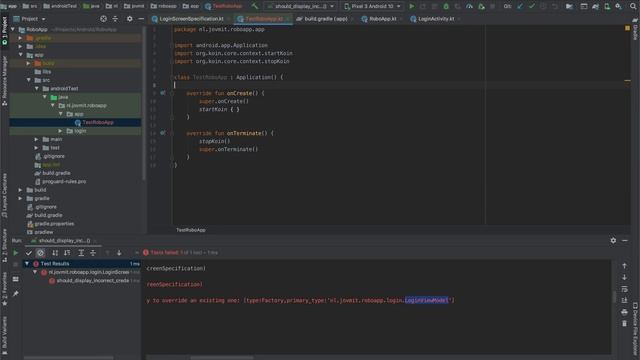
Task: Toggle Favorites side tab
Action: click(4, 289)
